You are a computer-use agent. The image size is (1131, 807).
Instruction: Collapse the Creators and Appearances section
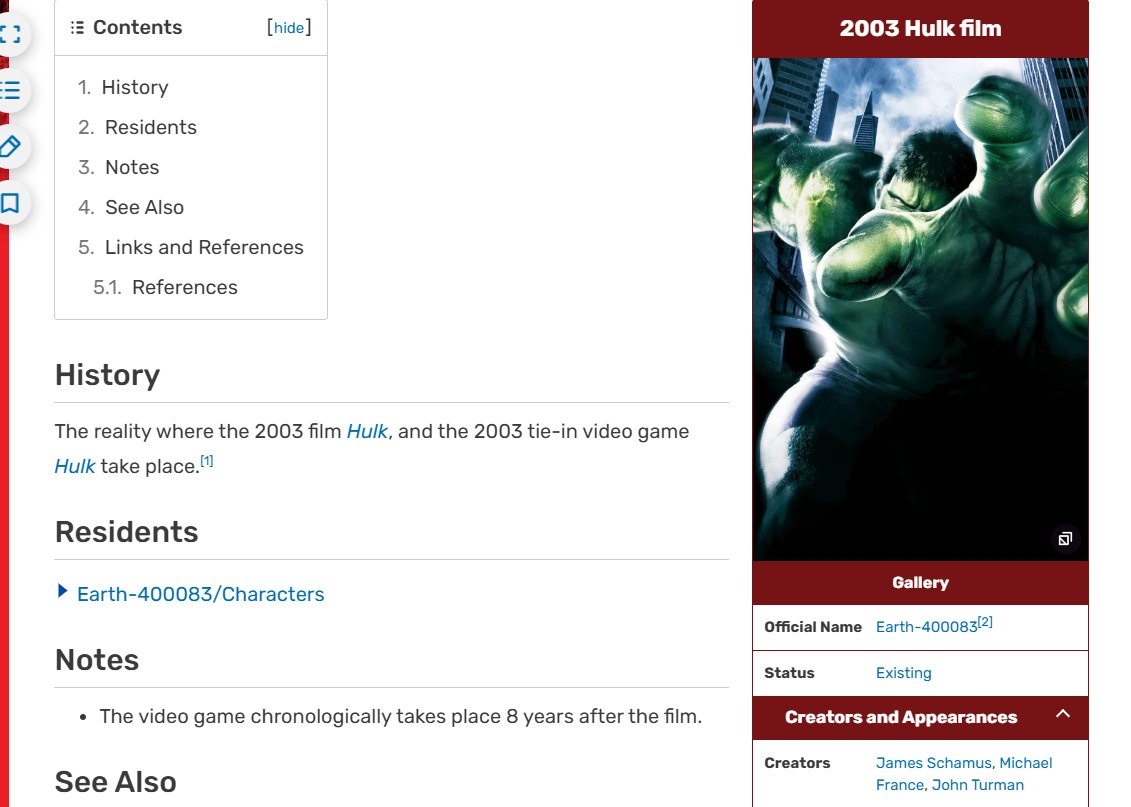click(x=1062, y=714)
